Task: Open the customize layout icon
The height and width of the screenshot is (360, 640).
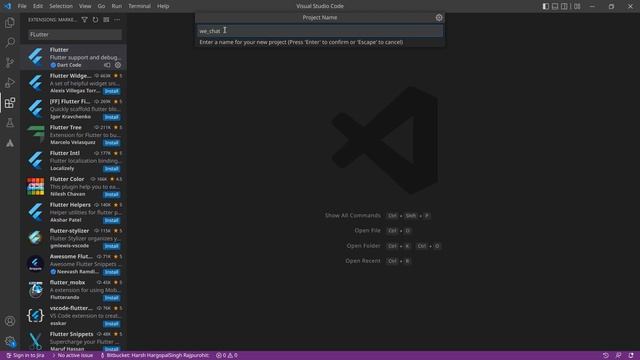Action: (x=577, y=6)
